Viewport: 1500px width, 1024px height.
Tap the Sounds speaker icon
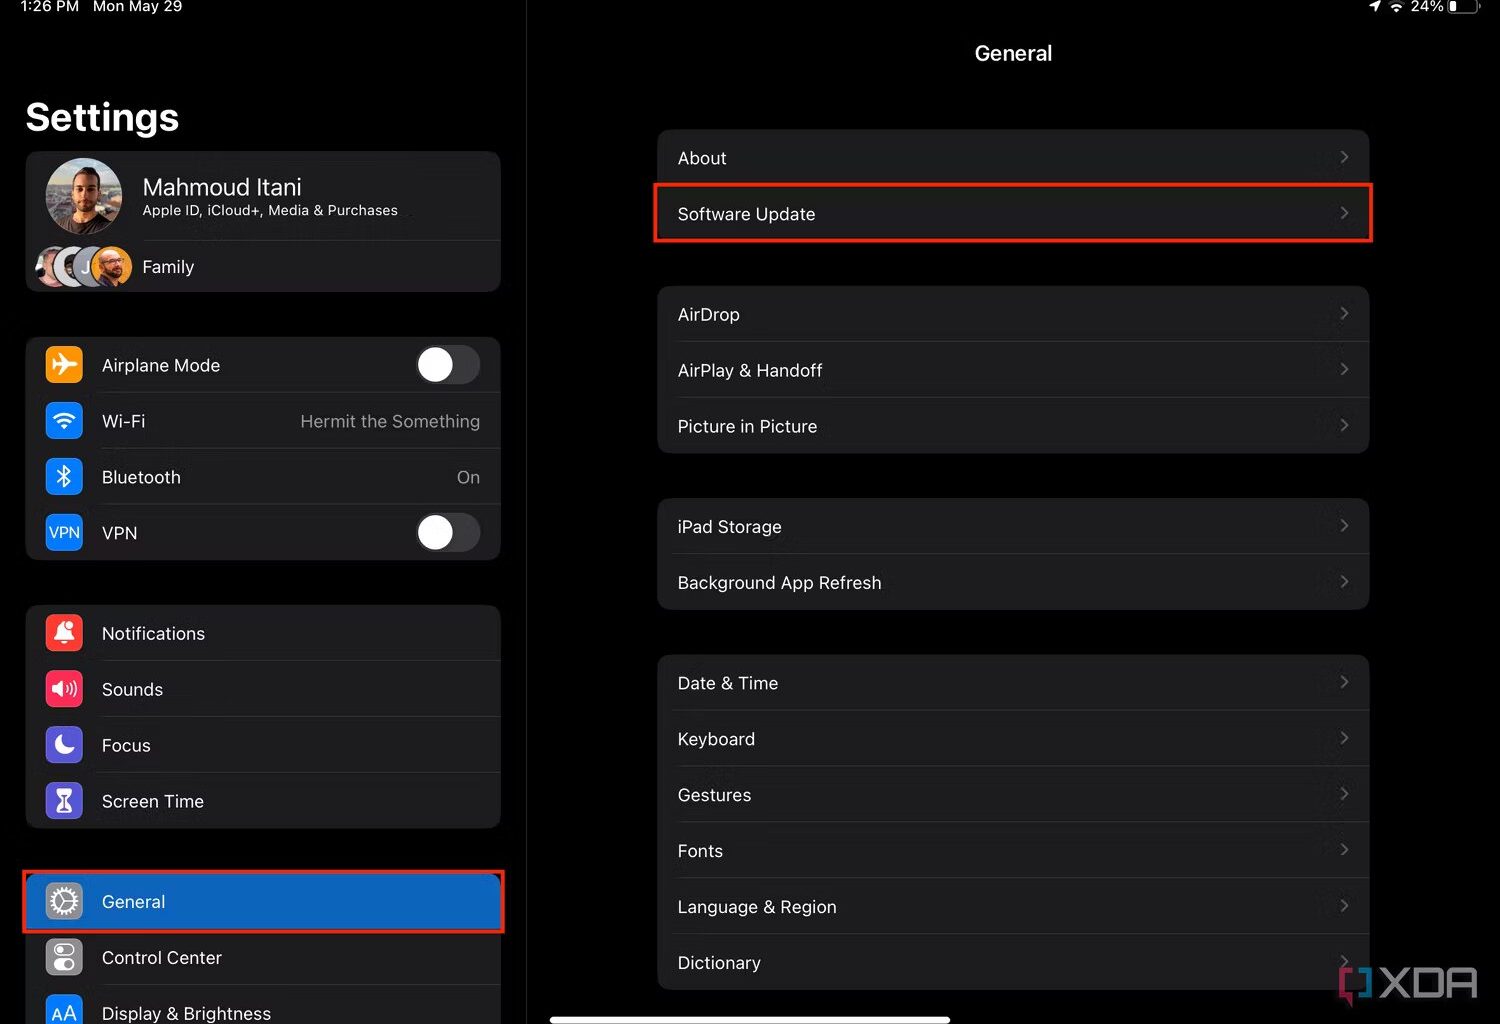point(64,689)
